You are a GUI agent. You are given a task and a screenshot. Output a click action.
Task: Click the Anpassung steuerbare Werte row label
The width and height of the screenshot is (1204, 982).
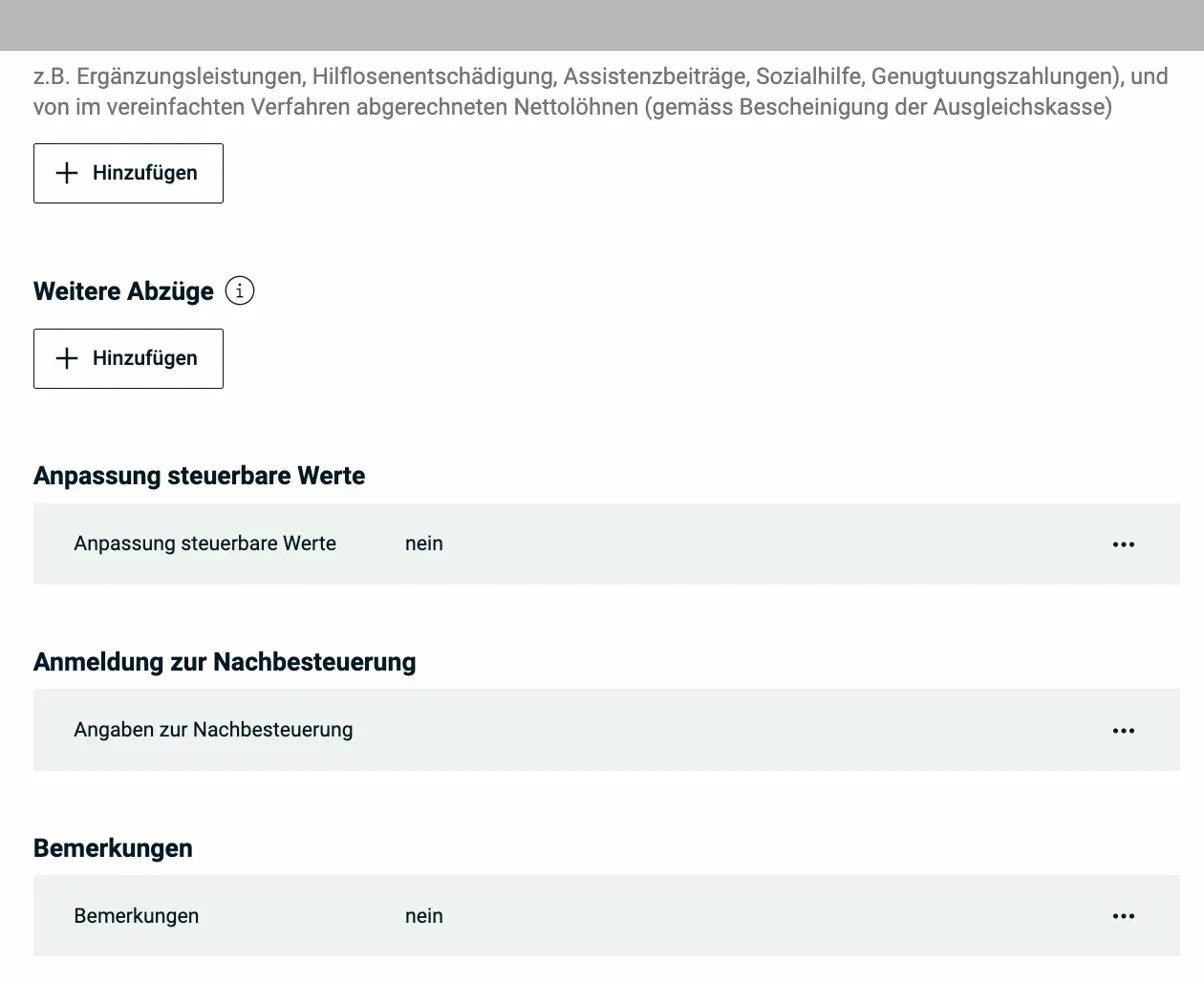(204, 543)
